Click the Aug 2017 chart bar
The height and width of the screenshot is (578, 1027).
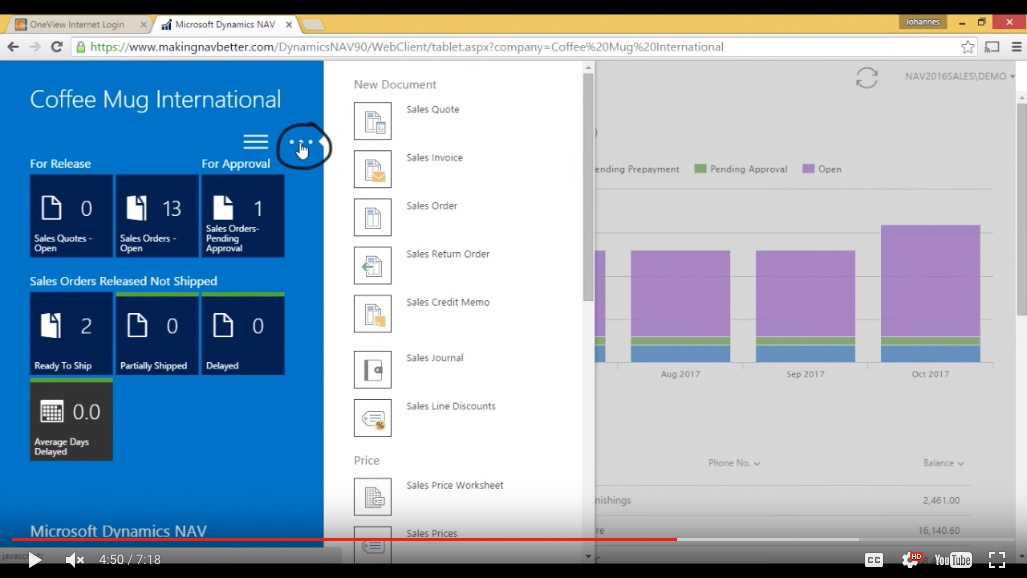click(681, 306)
